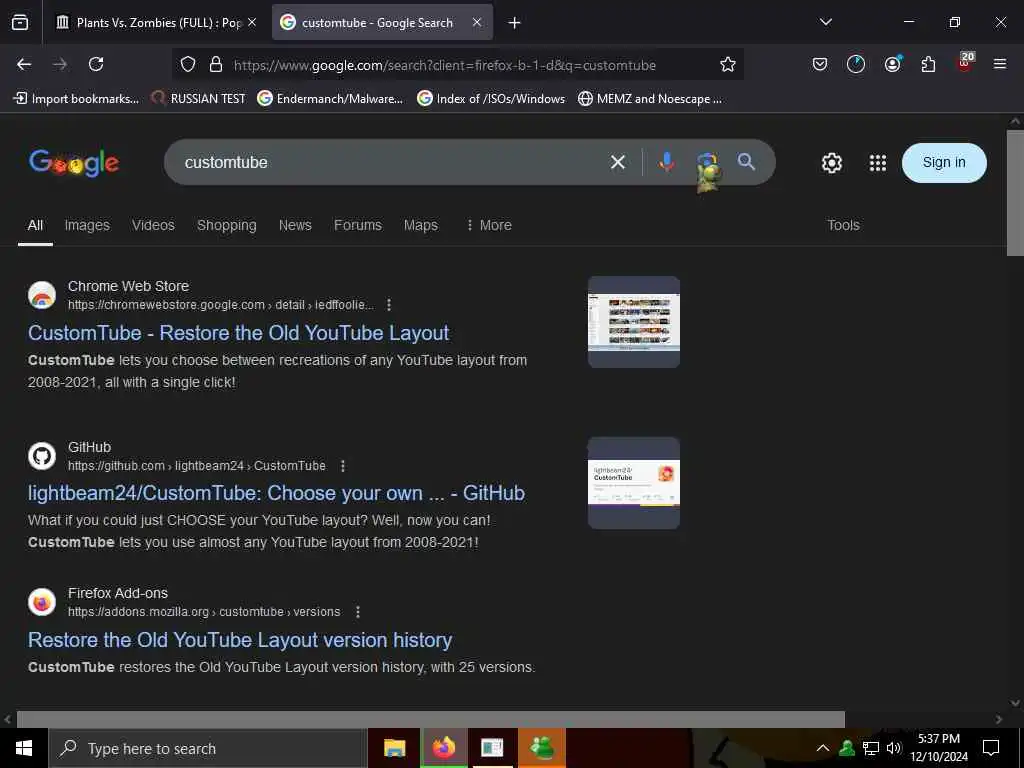Open CustomTube - Restore the Old YouTube Layout

pos(238,333)
